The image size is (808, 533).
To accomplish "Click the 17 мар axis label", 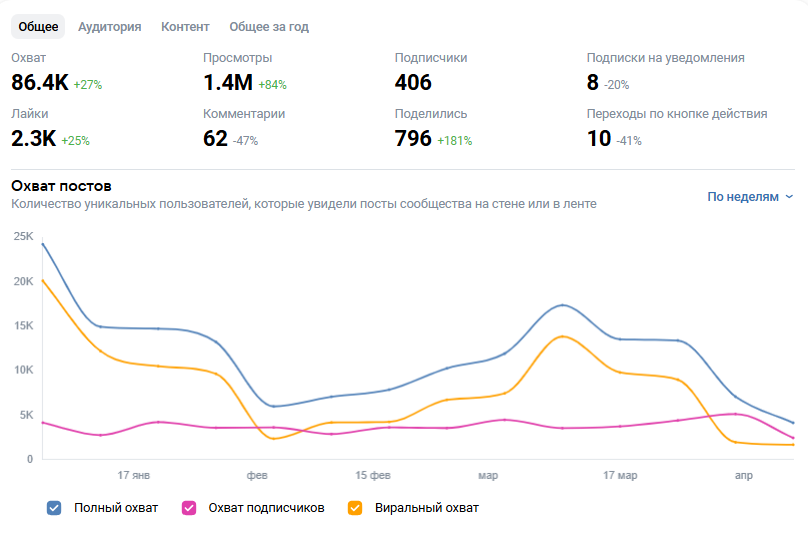I will point(620,475).
